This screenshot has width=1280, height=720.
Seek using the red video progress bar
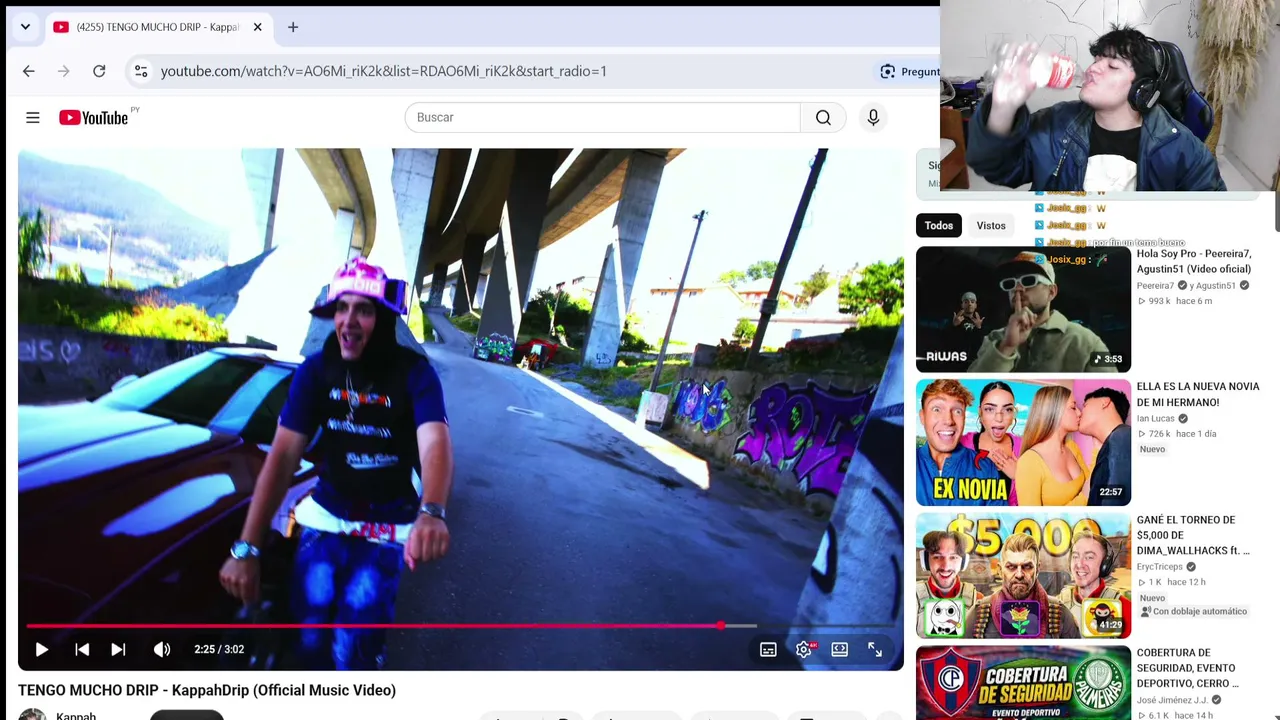point(460,626)
